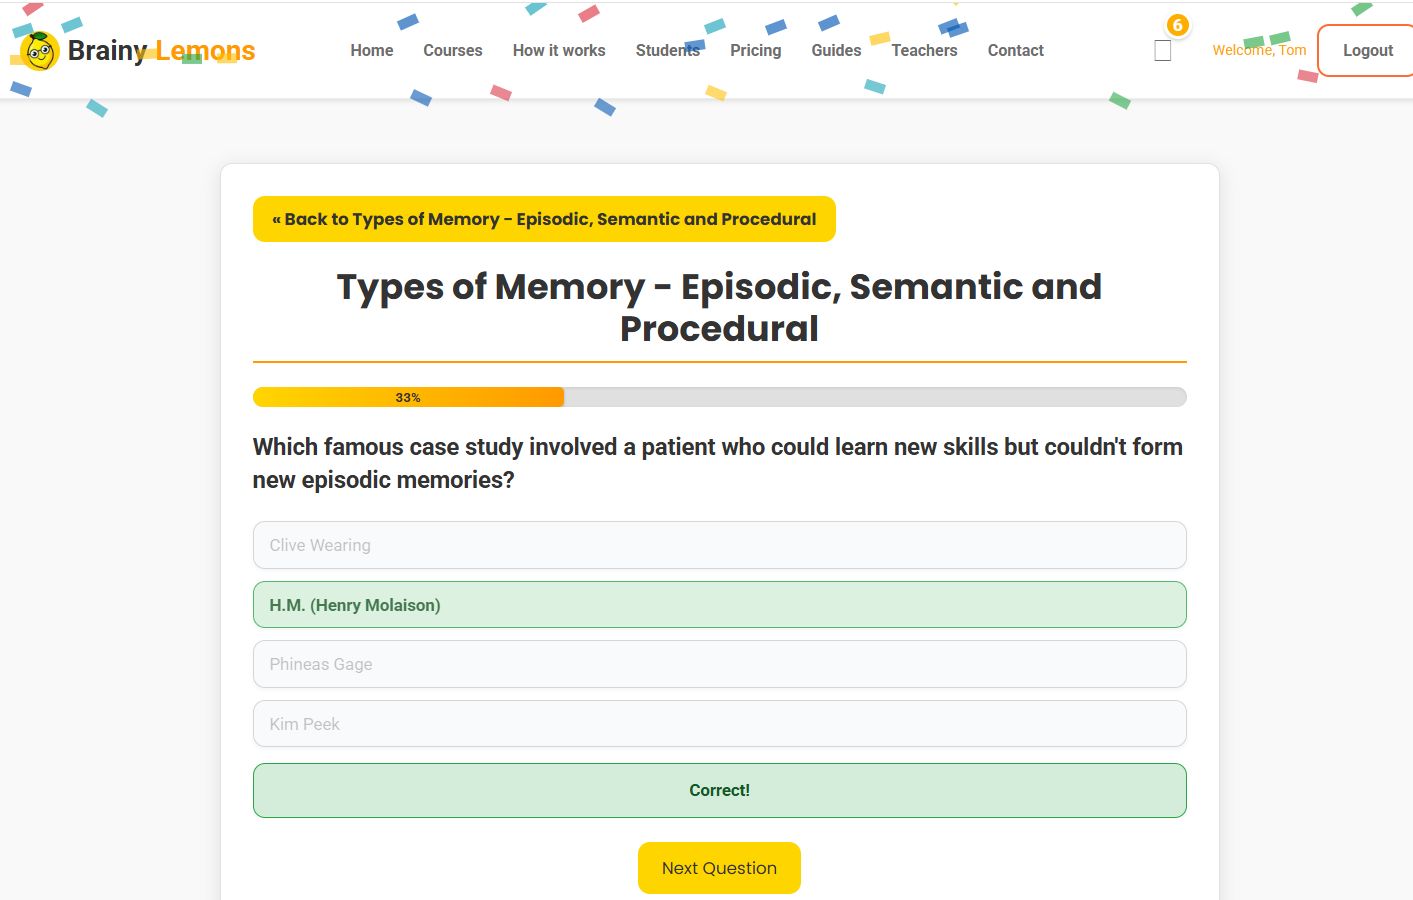The image size is (1413, 900).
Task: Go to the Teachers page
Action: coord(924,51)
